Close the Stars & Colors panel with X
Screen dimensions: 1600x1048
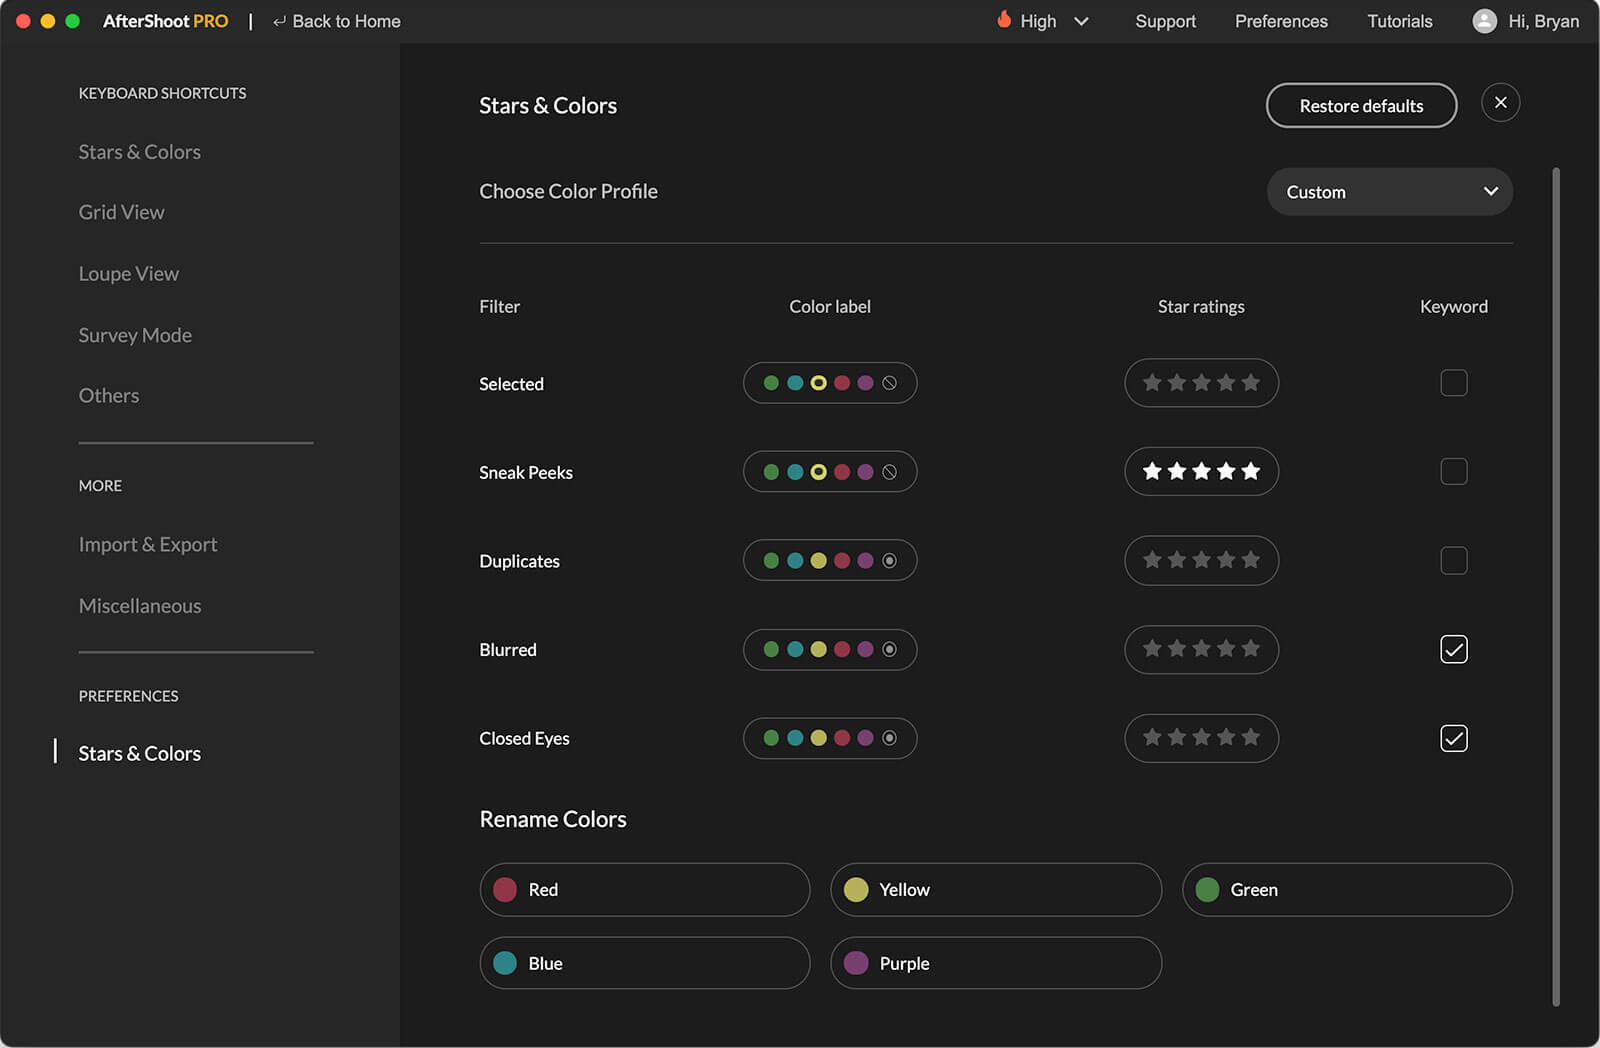(1500, 103)
